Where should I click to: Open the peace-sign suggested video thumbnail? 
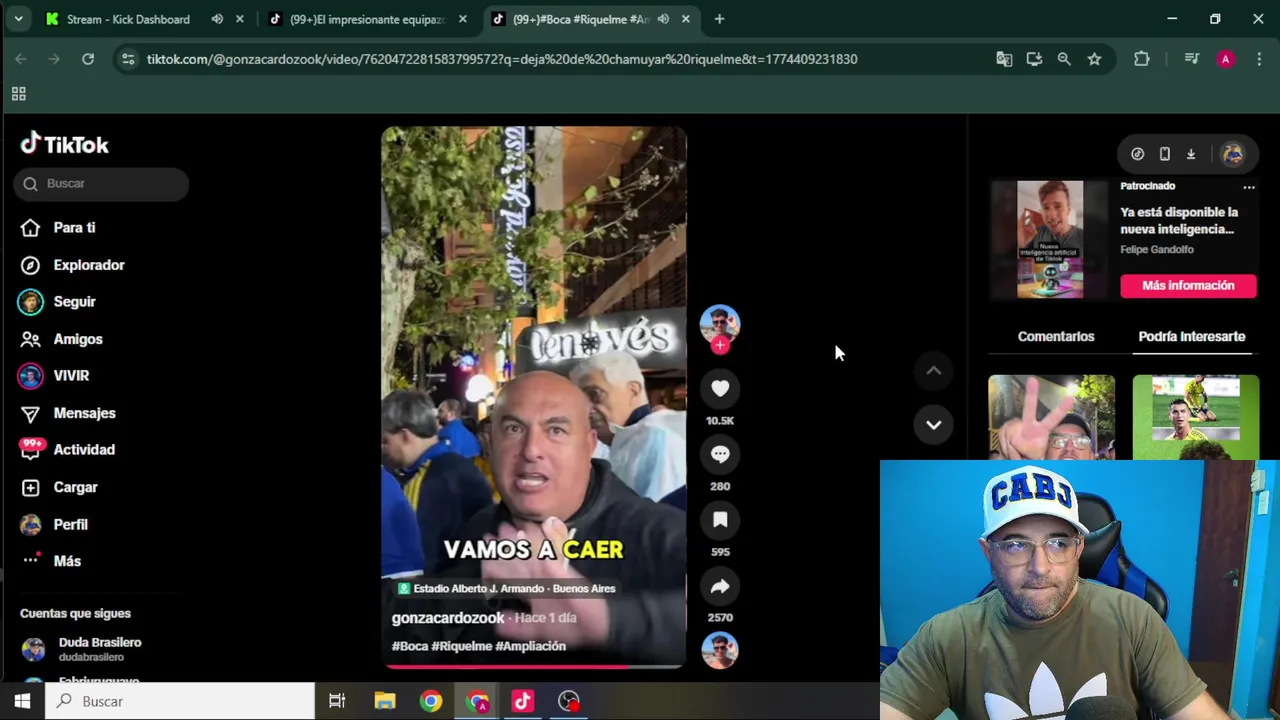[1051, 417]
